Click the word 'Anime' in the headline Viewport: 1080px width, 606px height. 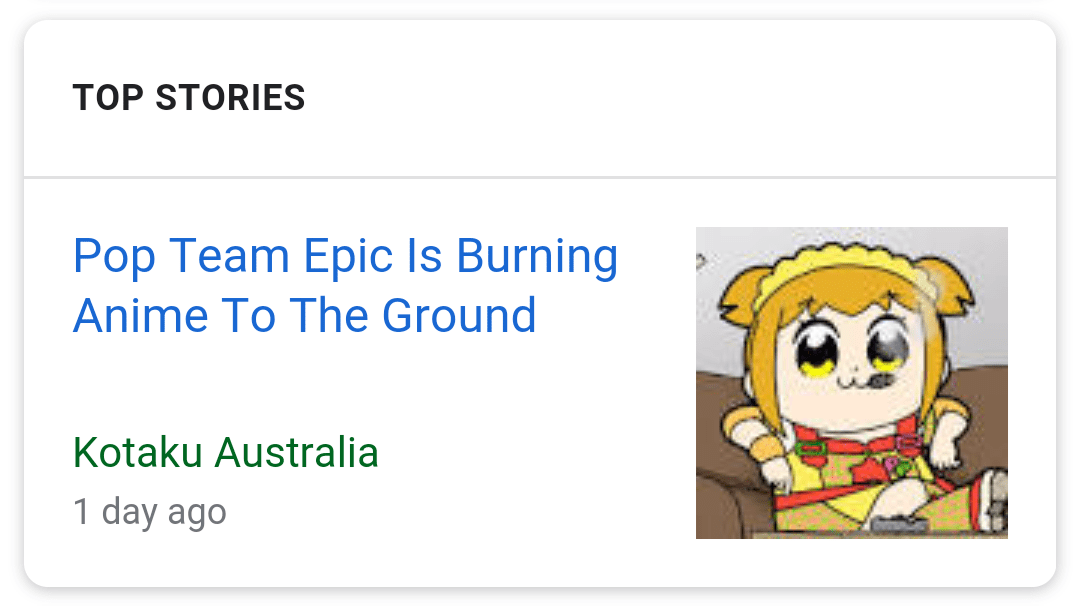(141, 315)
